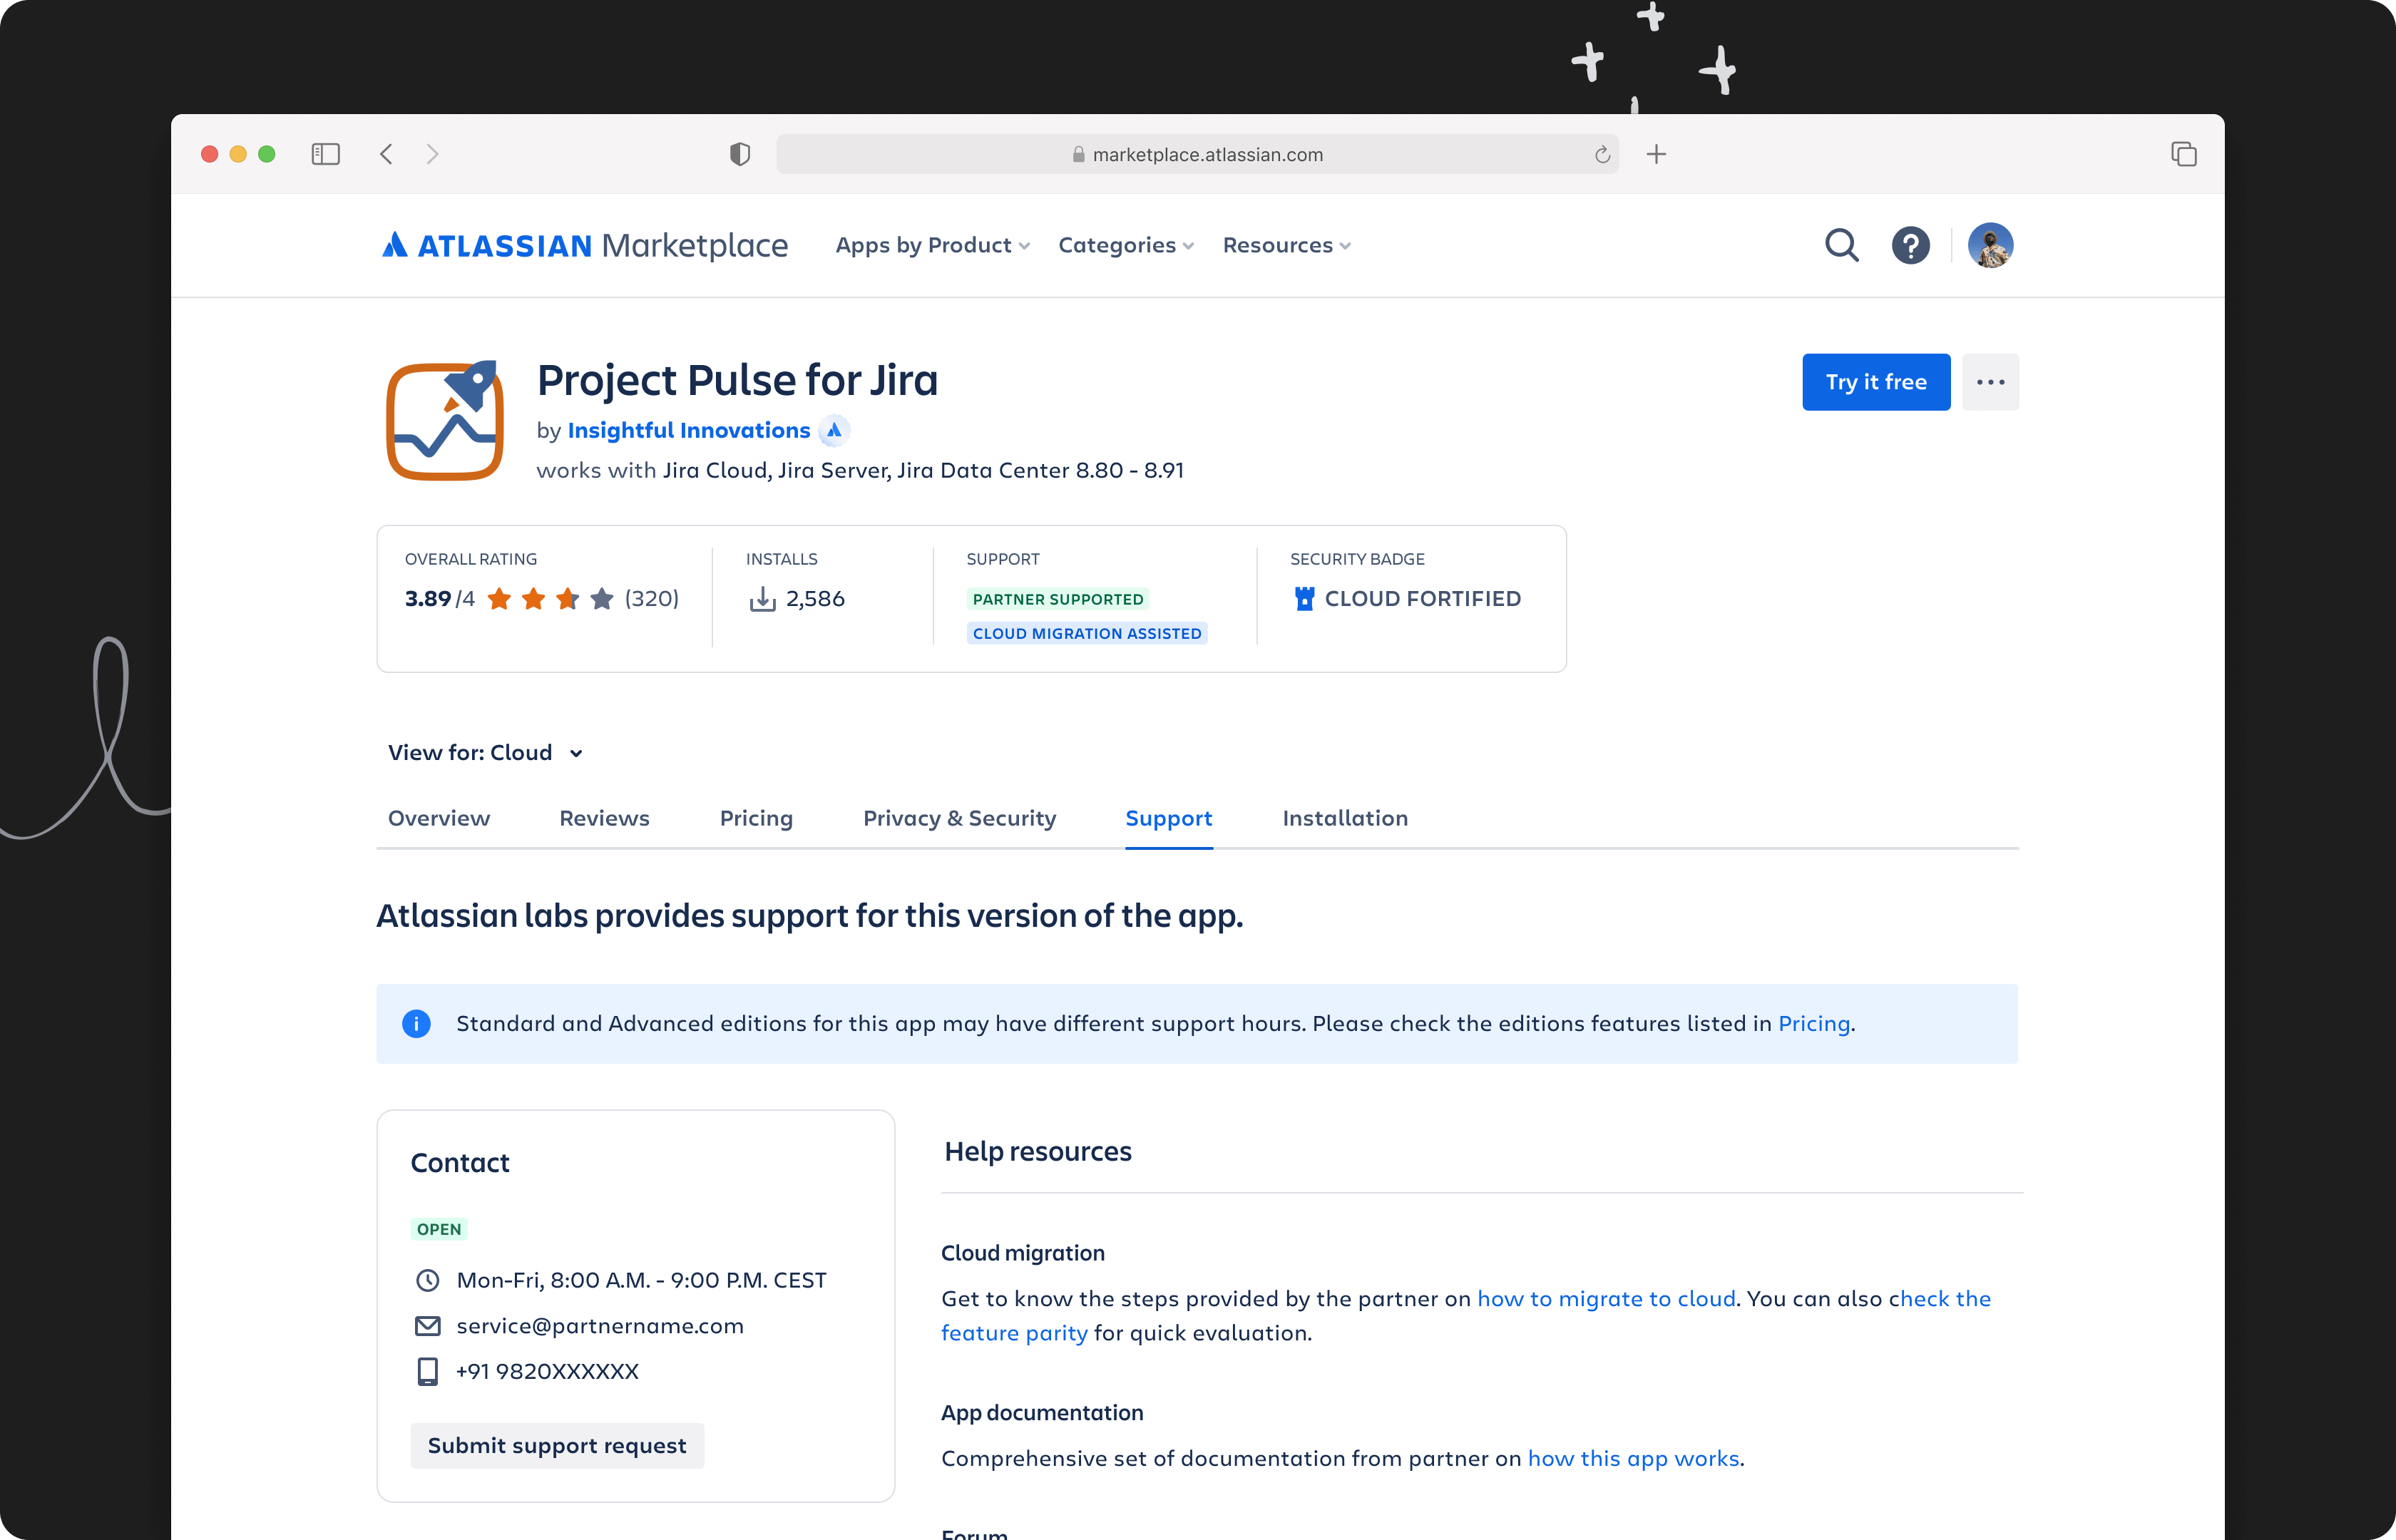Viewport: 2396px width, 1540px height.
Task: Click the +91 9820XXXXXX phone number
Action: pos(547,1371)
